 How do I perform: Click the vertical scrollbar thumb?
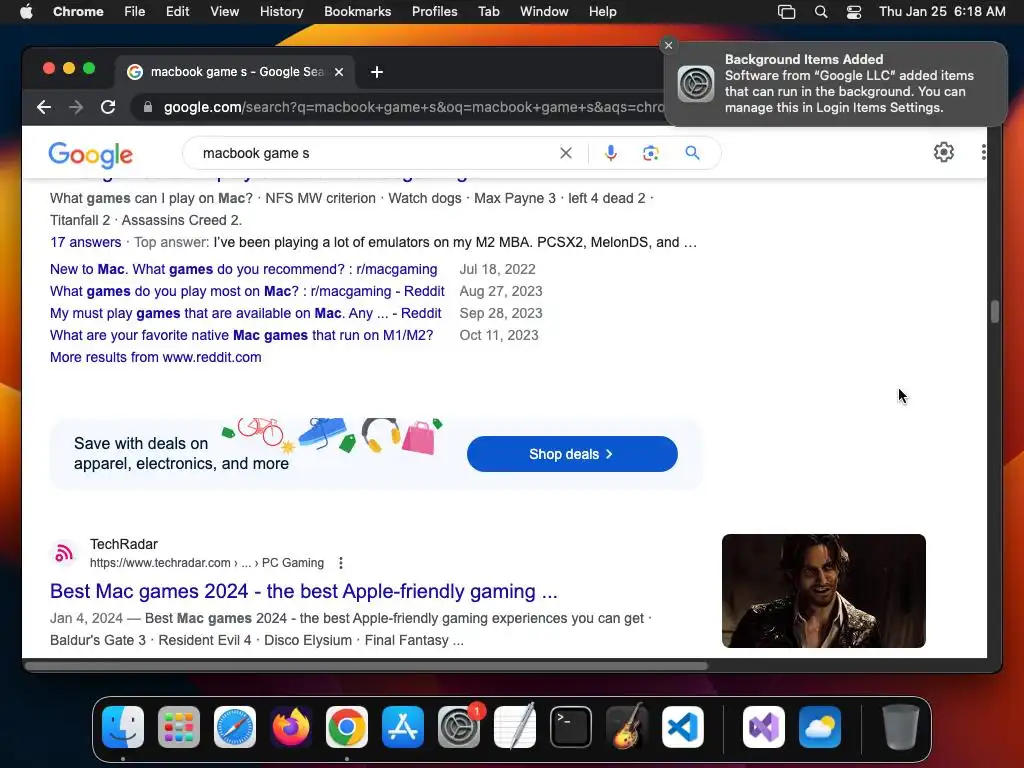click(995, 312)
